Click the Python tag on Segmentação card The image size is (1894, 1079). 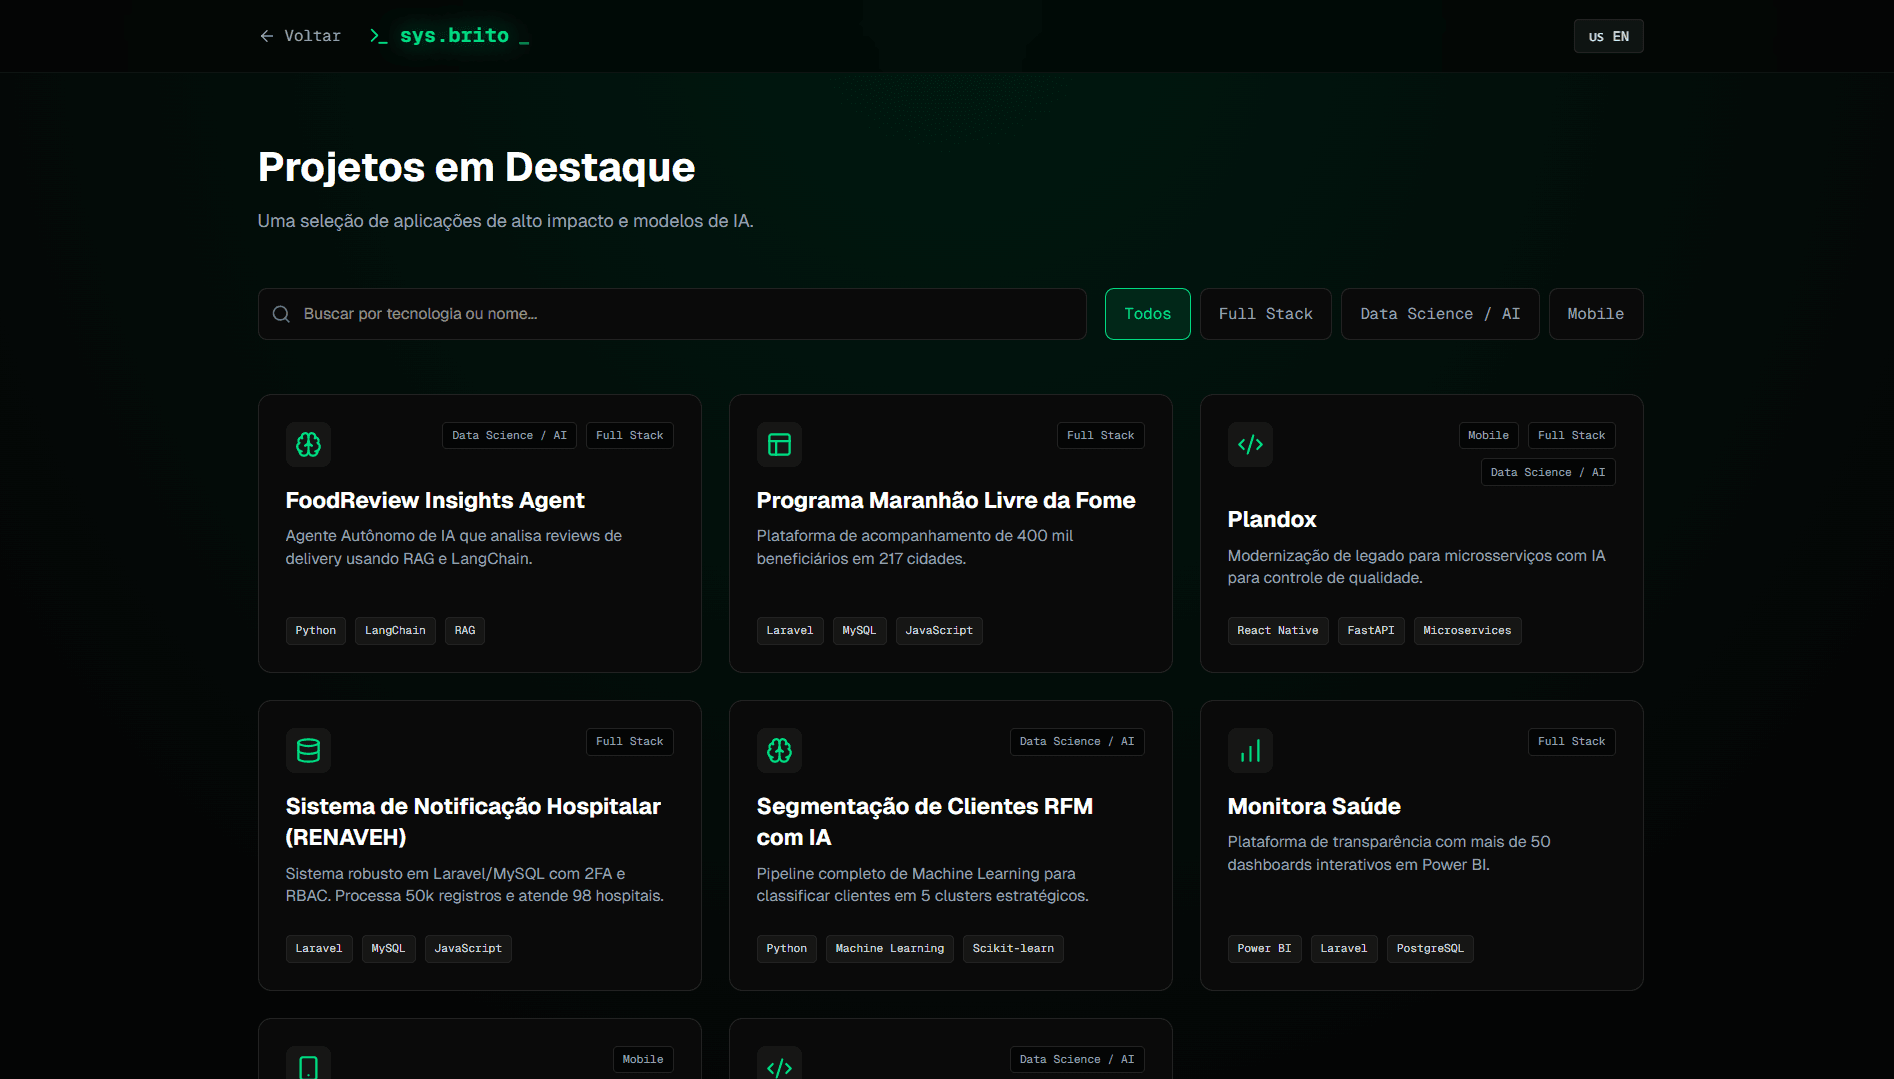pyautogui.click(x=786, y=948)
